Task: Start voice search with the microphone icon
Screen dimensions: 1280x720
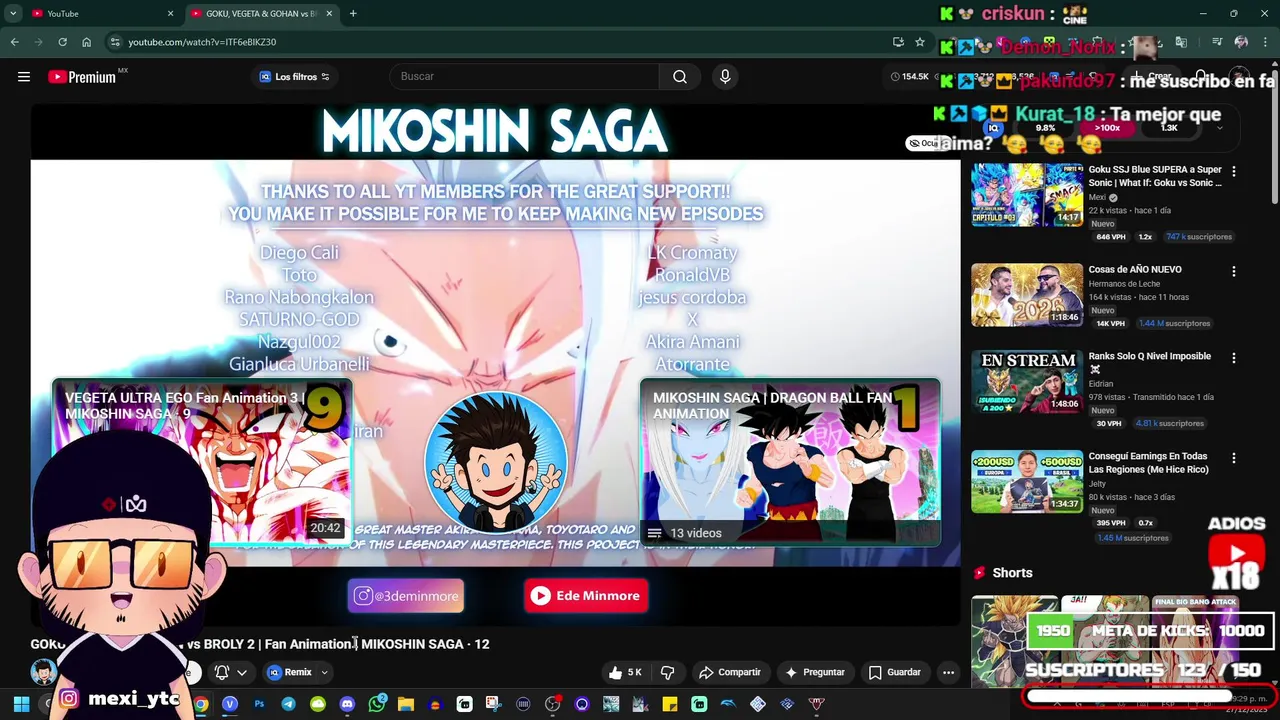Action: point(725,77)
